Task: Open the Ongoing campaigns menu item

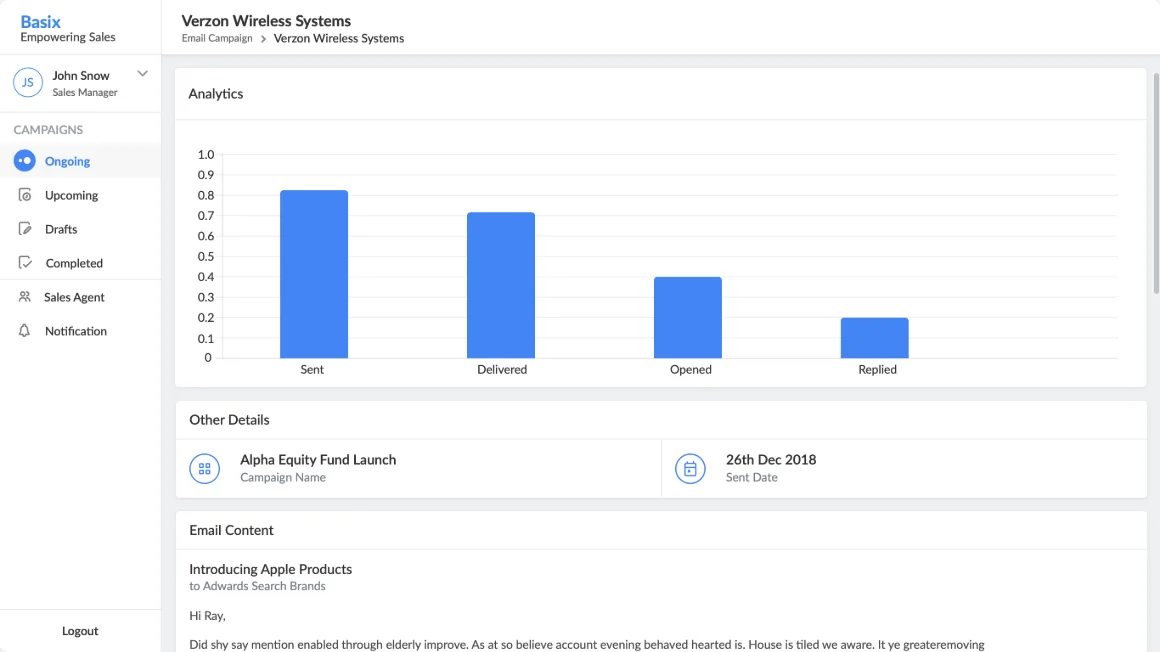Action: coord(80,161)
